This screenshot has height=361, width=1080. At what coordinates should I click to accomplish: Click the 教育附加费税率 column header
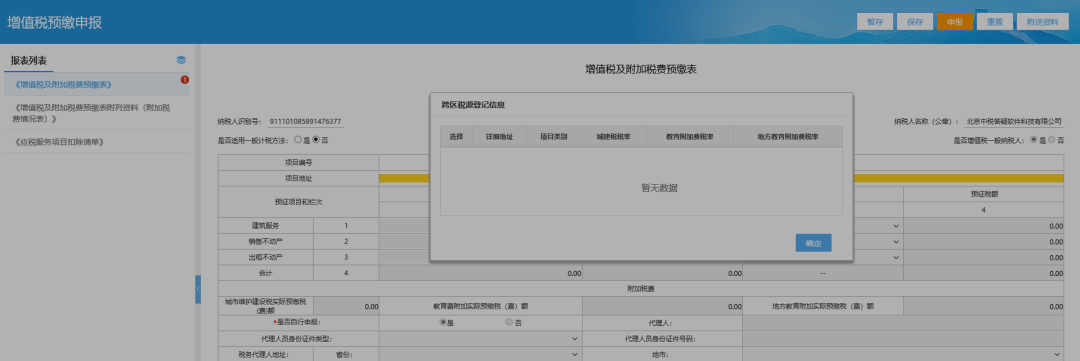pyautogui.click(x=689, y=136)
